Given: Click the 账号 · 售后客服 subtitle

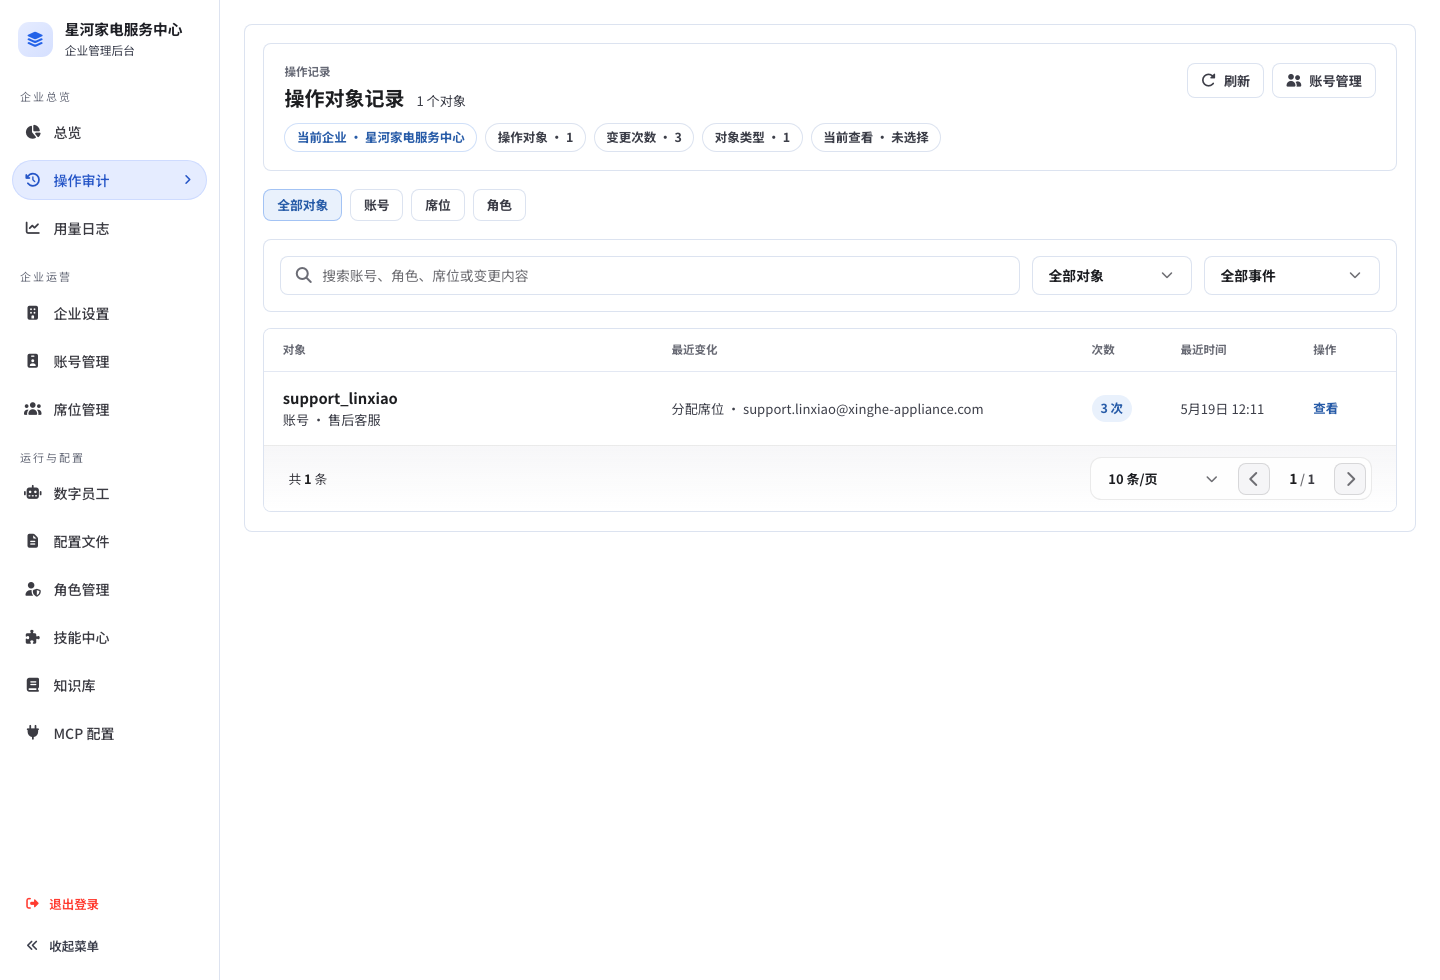Looking at the screenshot, I should click(x=332, y=420).
